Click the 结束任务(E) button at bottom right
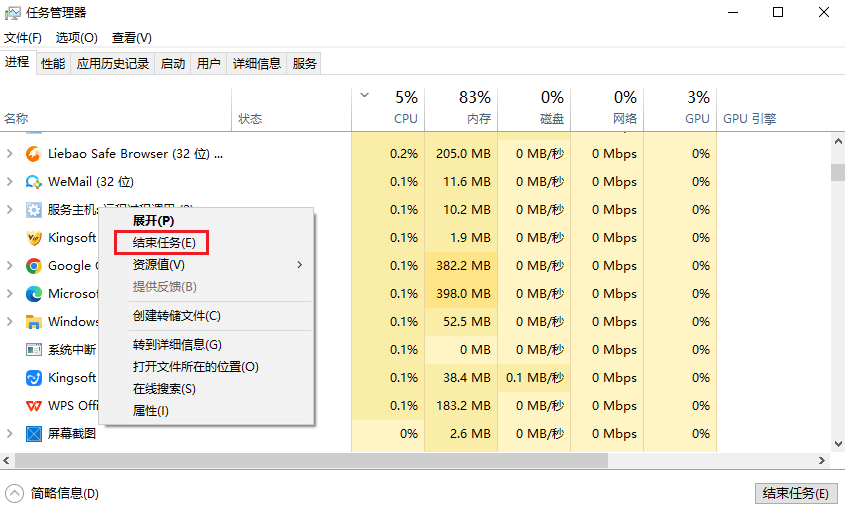The image size is (845, 514). point(794,493)
